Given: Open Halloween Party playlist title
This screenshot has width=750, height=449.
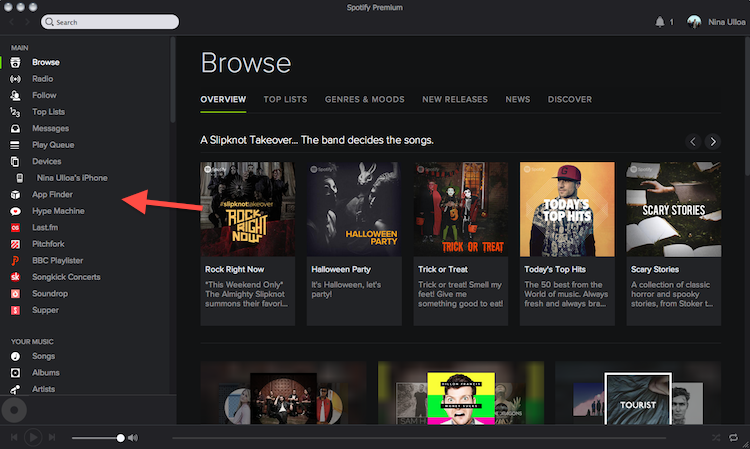Looking at the screenshot, I should coord(341,269).
